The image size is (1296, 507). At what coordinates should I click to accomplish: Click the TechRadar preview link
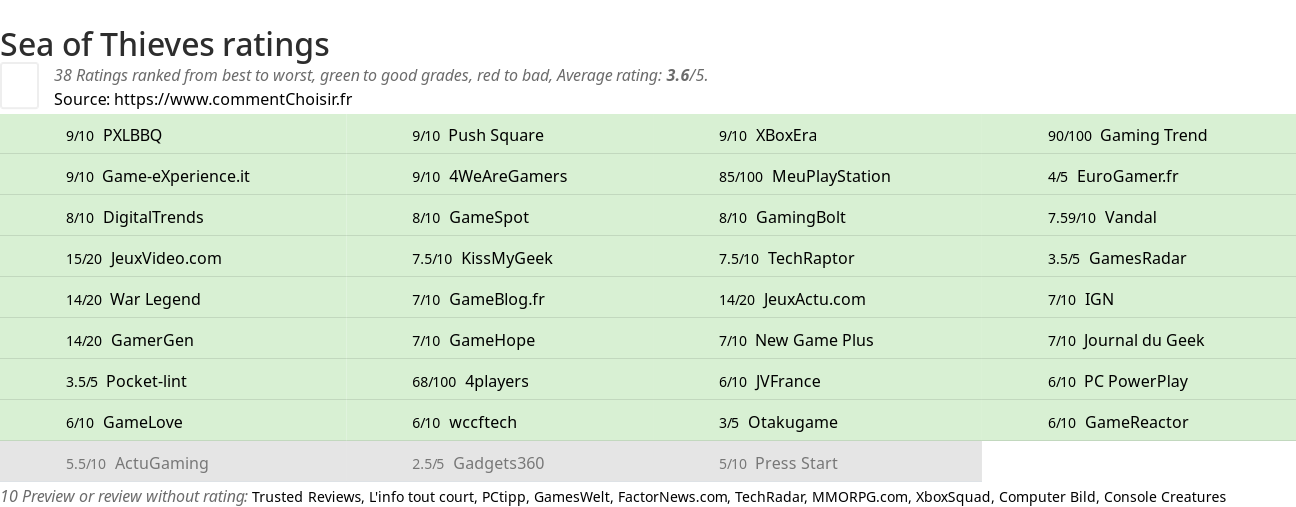coord(769,497)
